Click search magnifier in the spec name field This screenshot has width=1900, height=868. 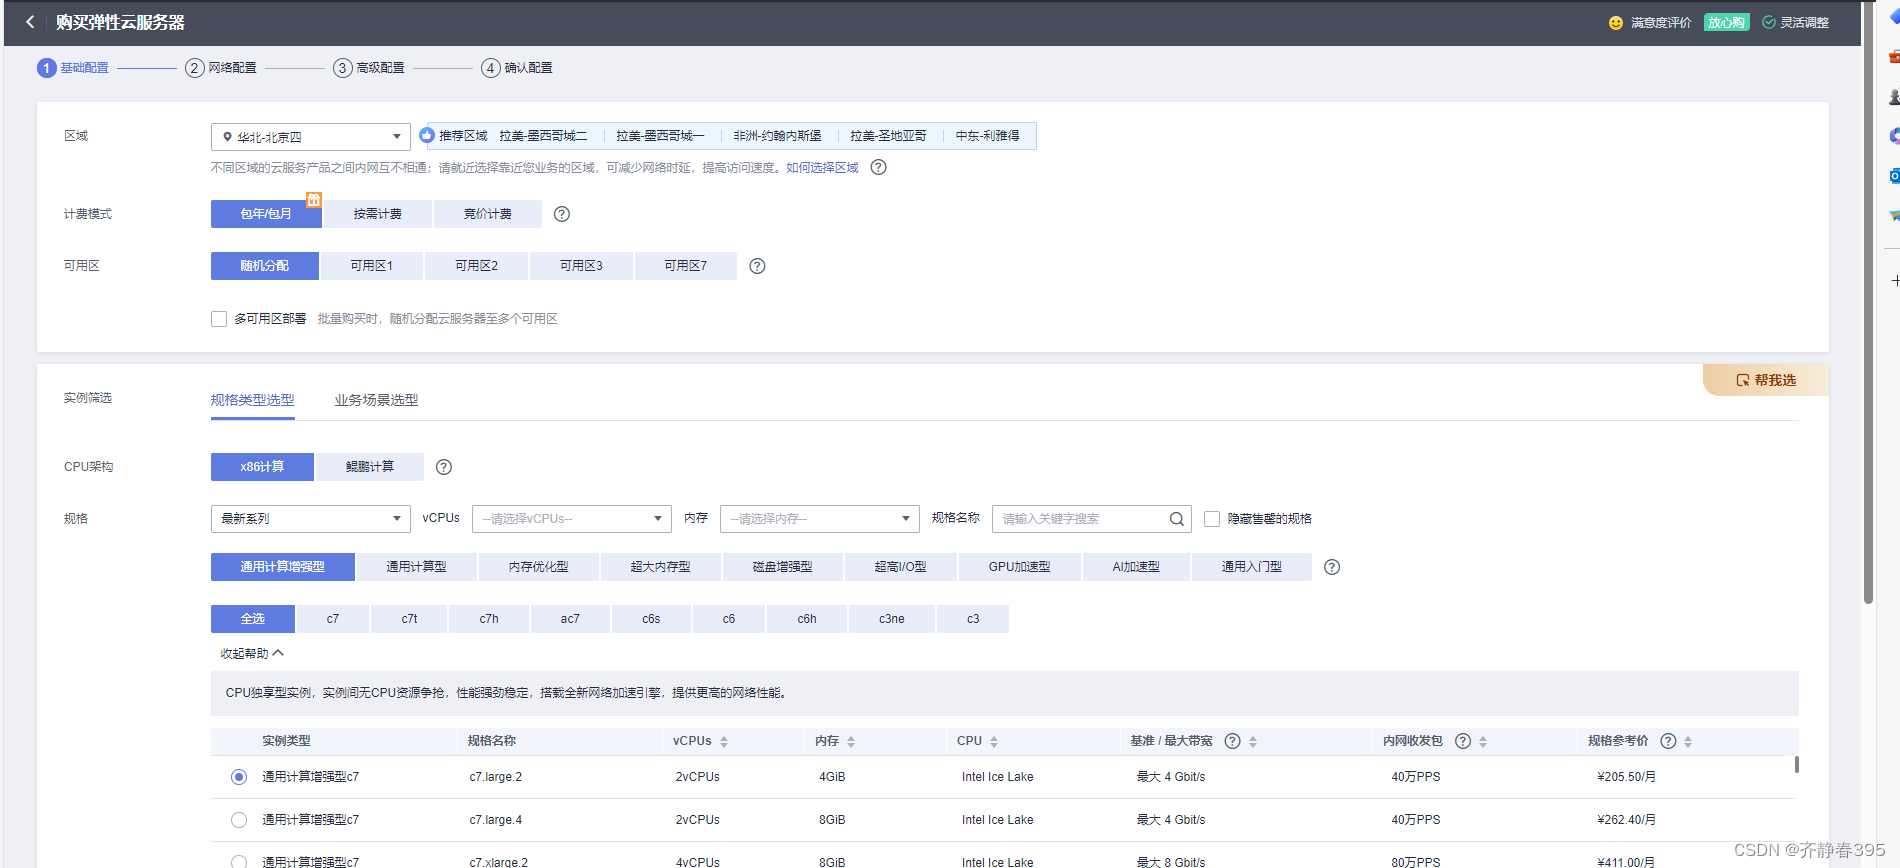click(1177, 519)
